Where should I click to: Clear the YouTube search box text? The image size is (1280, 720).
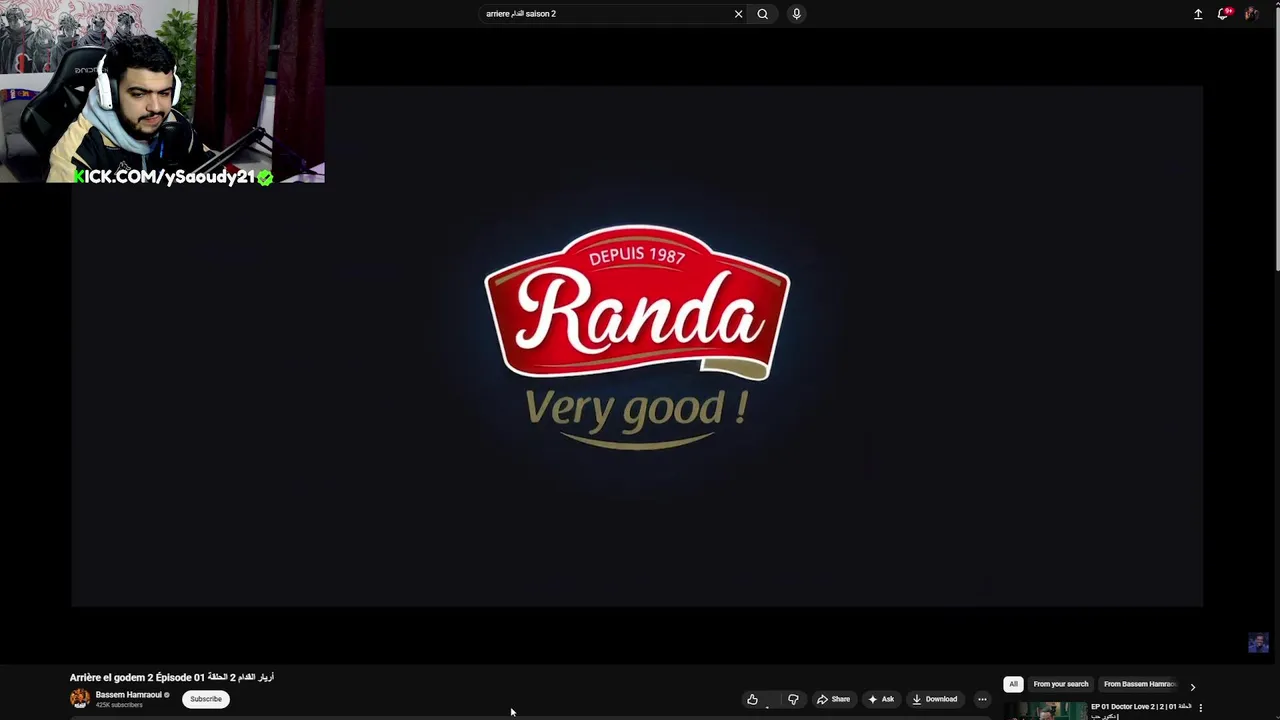(738, 14)
